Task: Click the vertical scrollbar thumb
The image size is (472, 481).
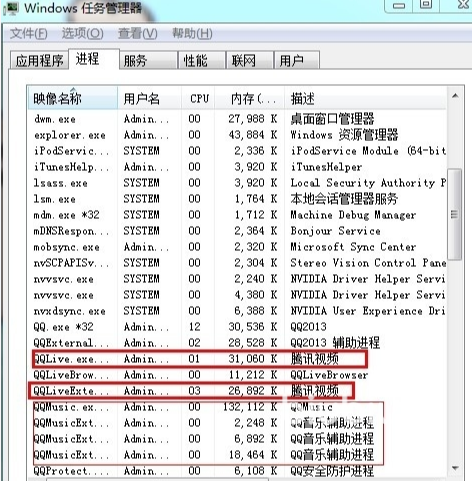Action: tap(455, 214)
